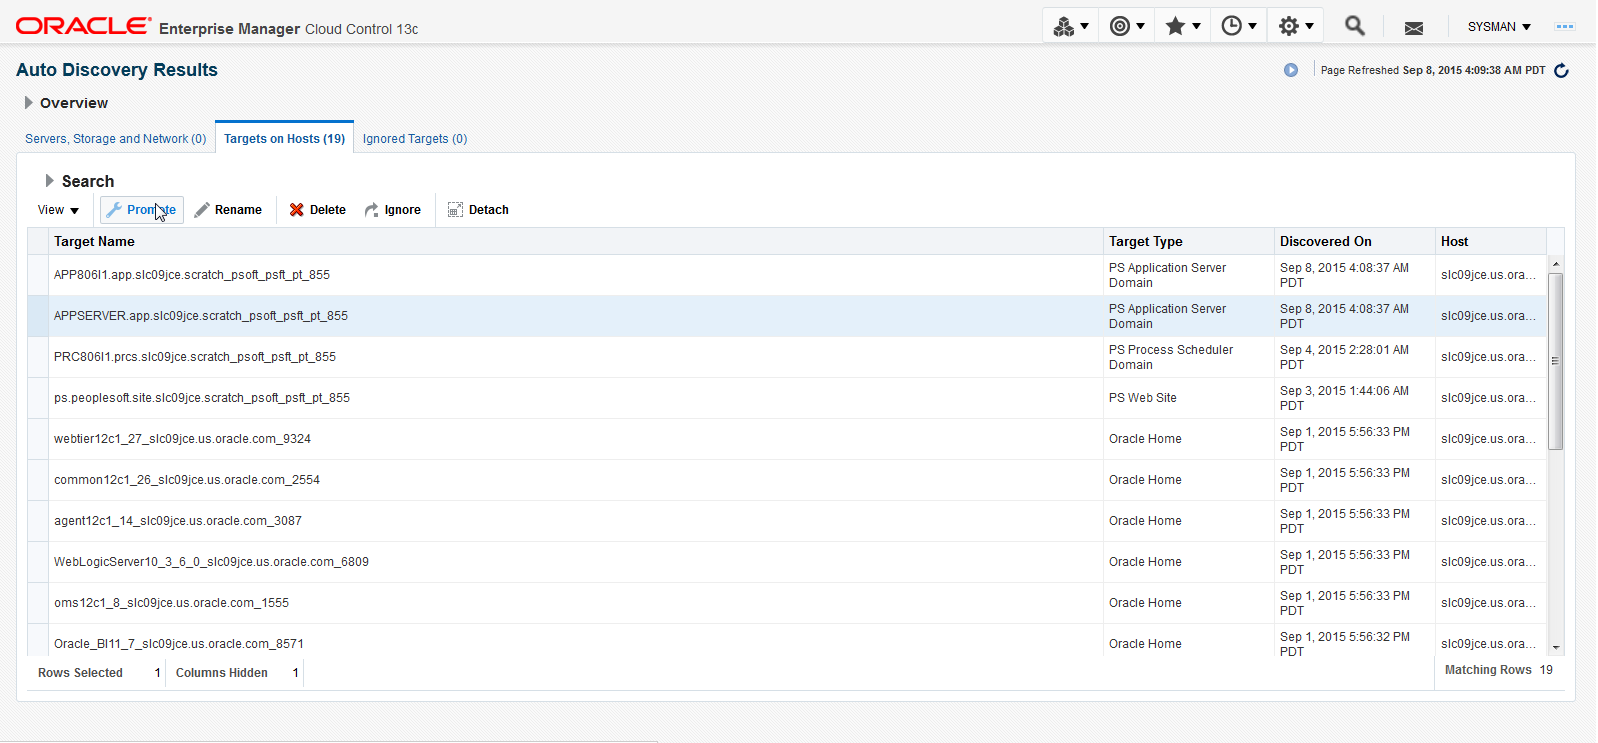This screenshot has width=1598, height=743.
Task: Click the Rename button
Action: [x=228, y=210]
